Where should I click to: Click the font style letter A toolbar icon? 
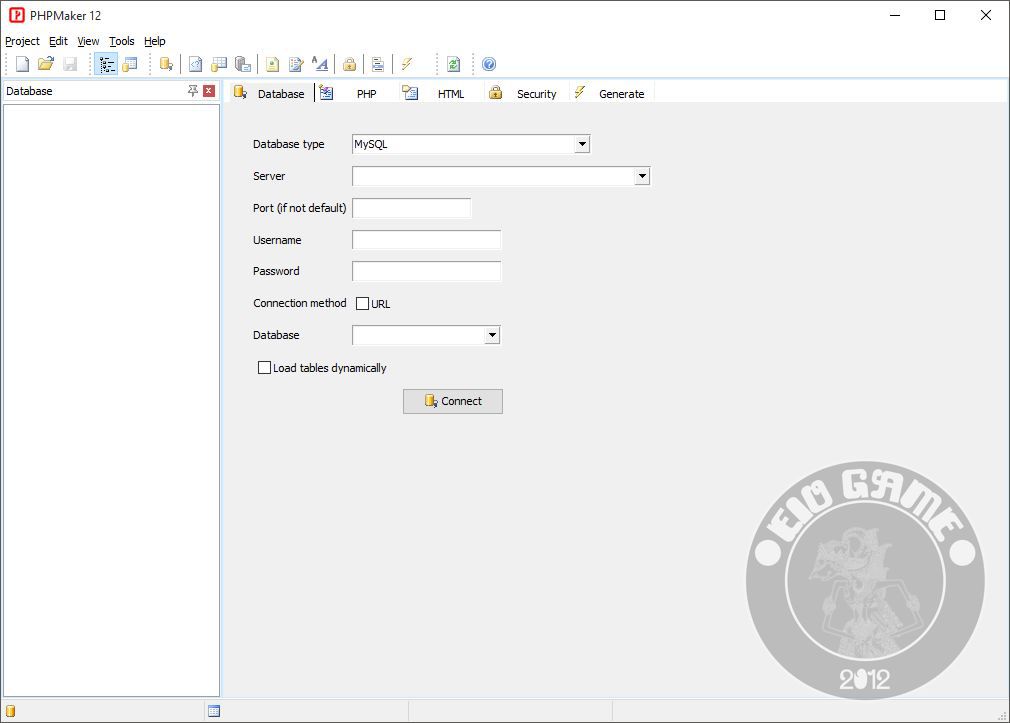coord(319,64)
